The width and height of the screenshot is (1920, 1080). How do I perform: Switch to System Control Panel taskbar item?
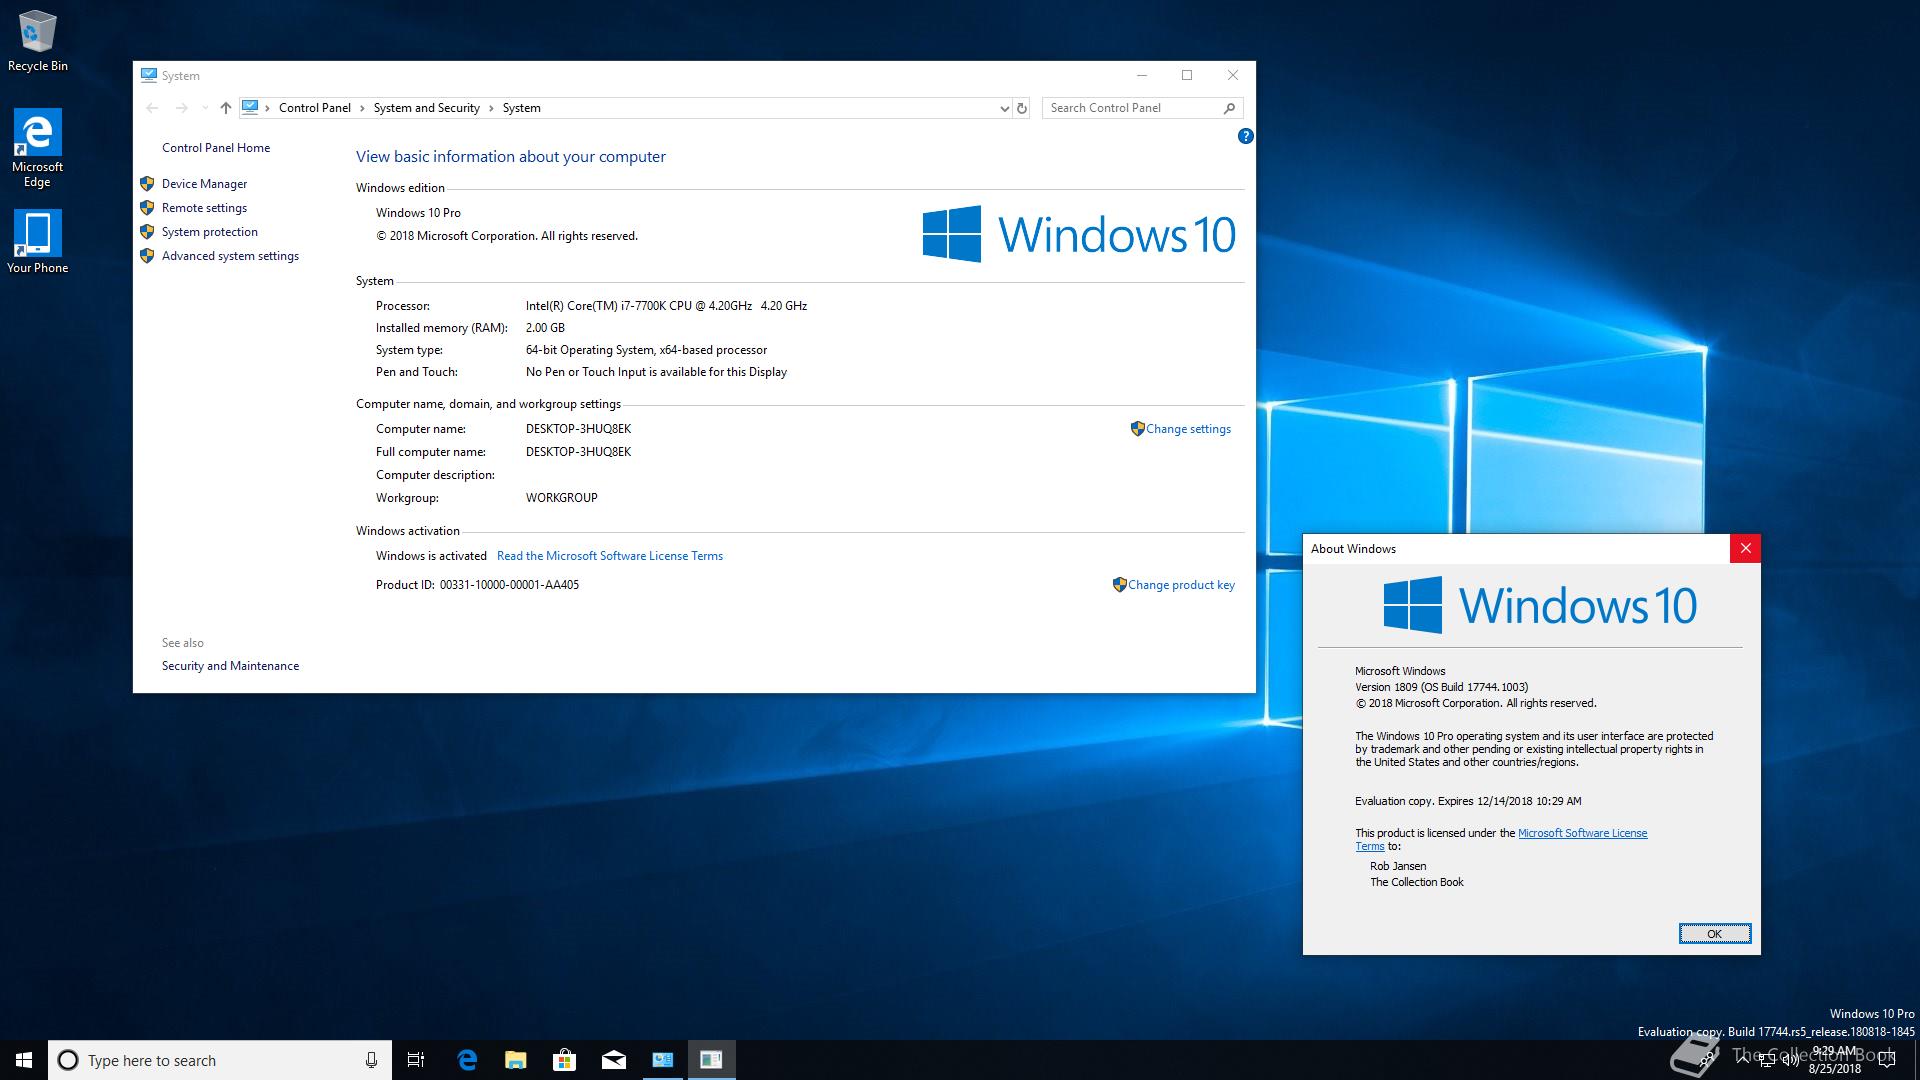pyautogui.click(x=663, y=1060)
